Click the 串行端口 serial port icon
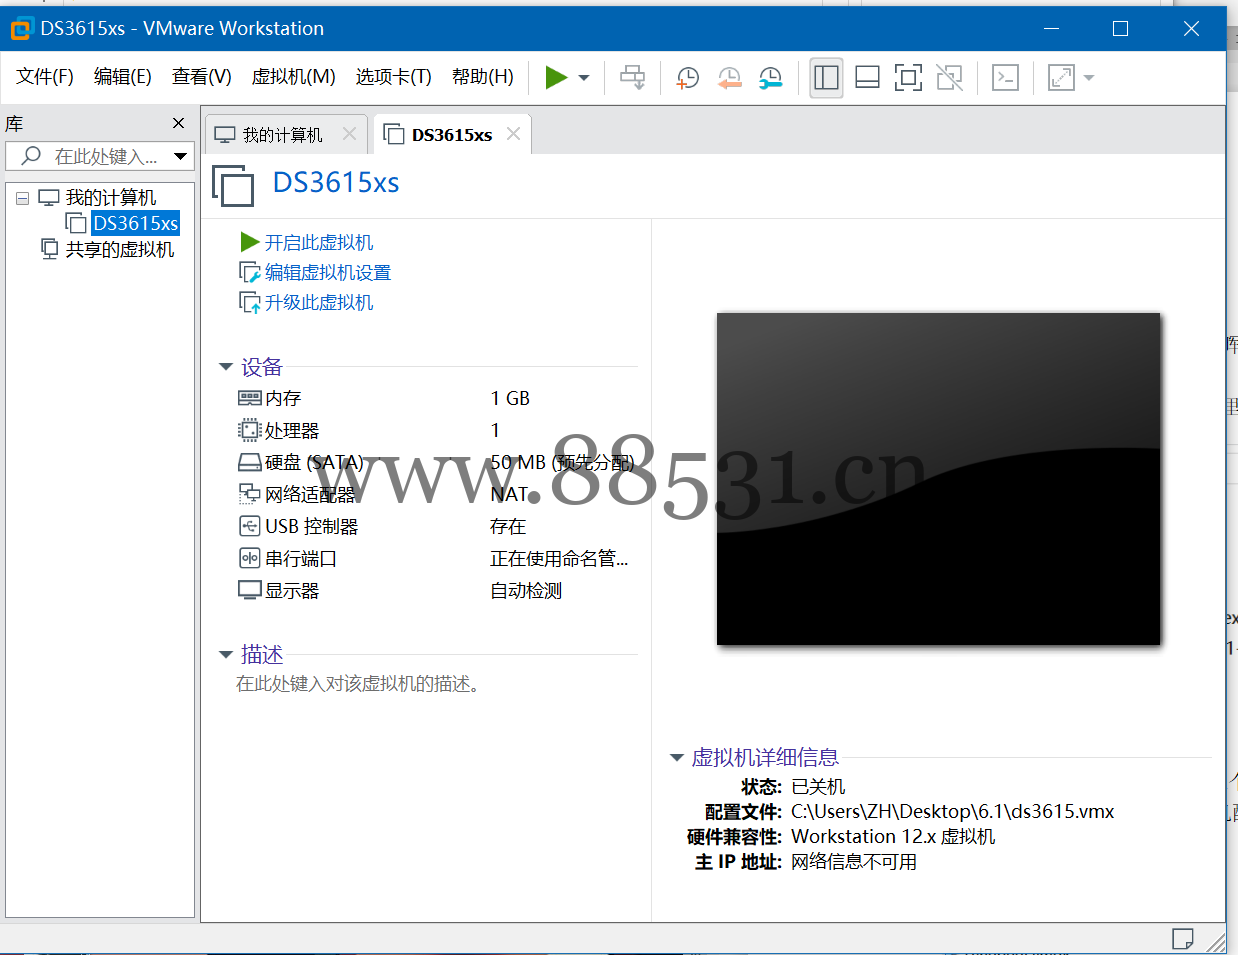Image resolution: width=1238 pixels, height=955 pixels. 249,558
